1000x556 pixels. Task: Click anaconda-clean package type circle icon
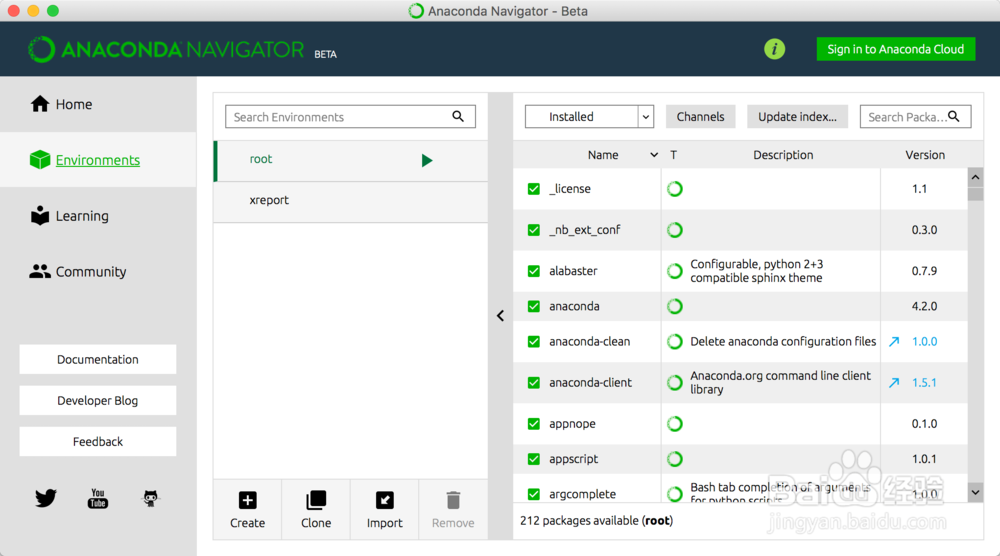coord(675,342)
